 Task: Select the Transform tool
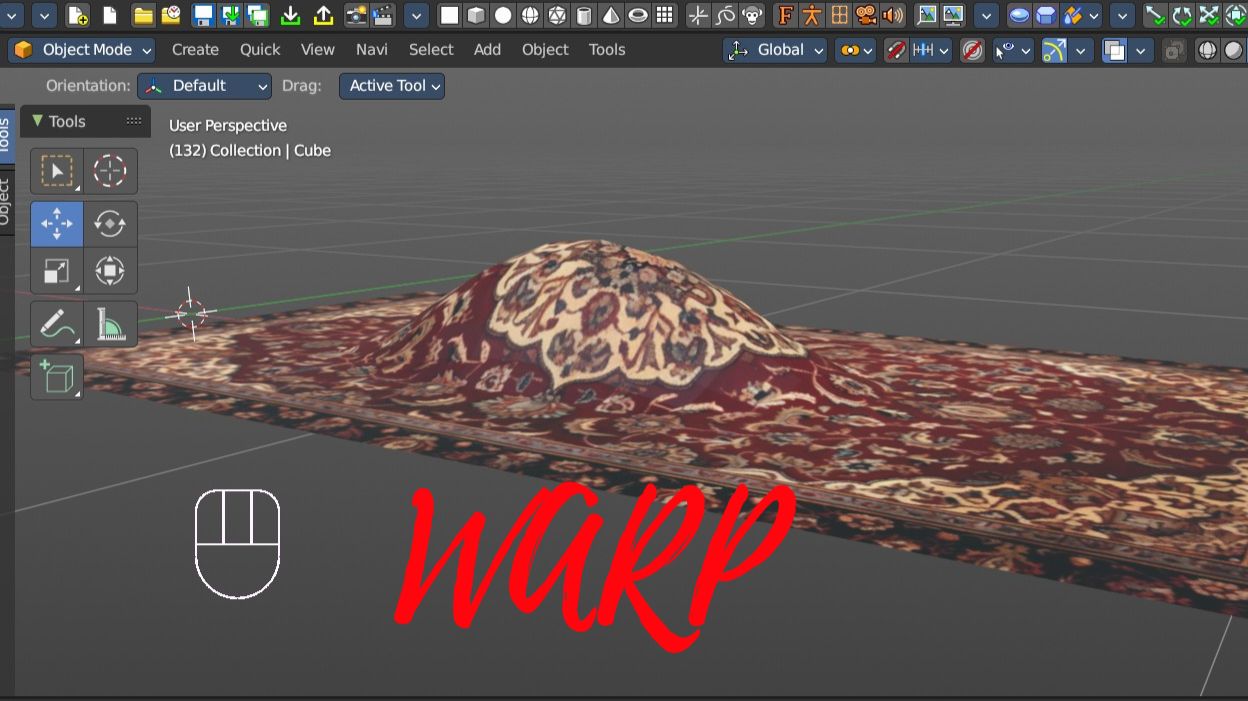[110, 270]
